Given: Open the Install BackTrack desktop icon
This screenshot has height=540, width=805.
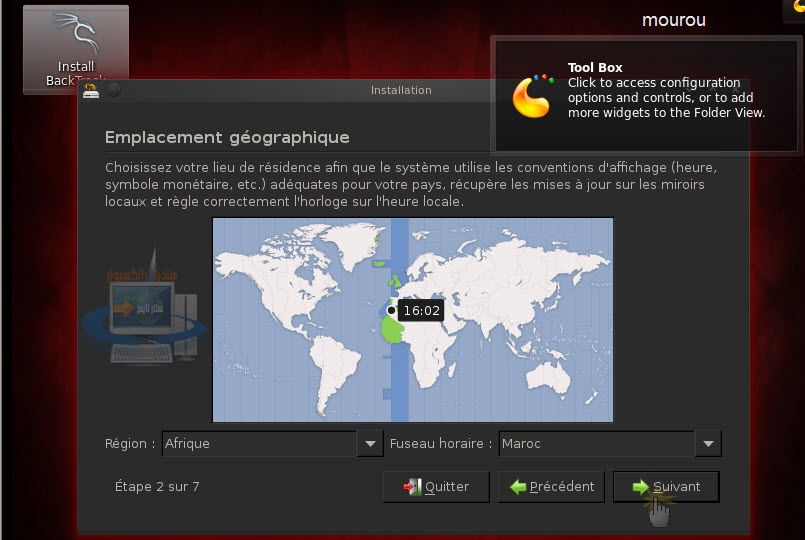Looking at the screenshot, I should point(76,48).
